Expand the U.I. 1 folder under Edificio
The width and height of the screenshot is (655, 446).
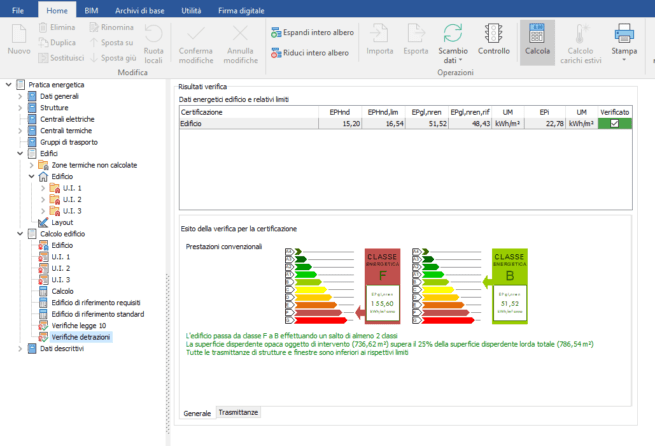[43, 188]
